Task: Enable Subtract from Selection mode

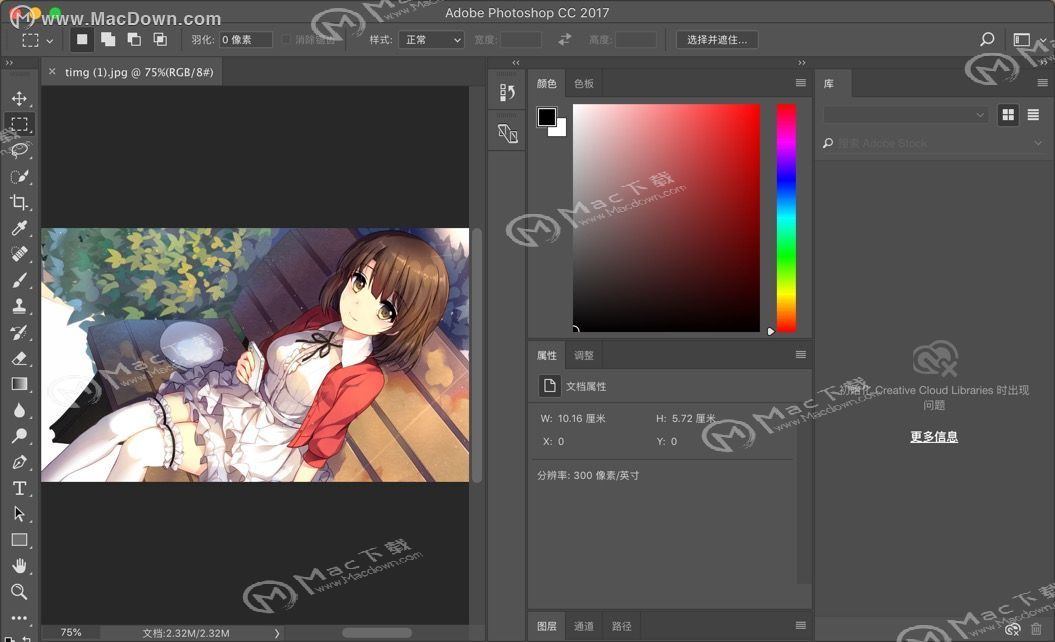Action: tap(134, 40)
